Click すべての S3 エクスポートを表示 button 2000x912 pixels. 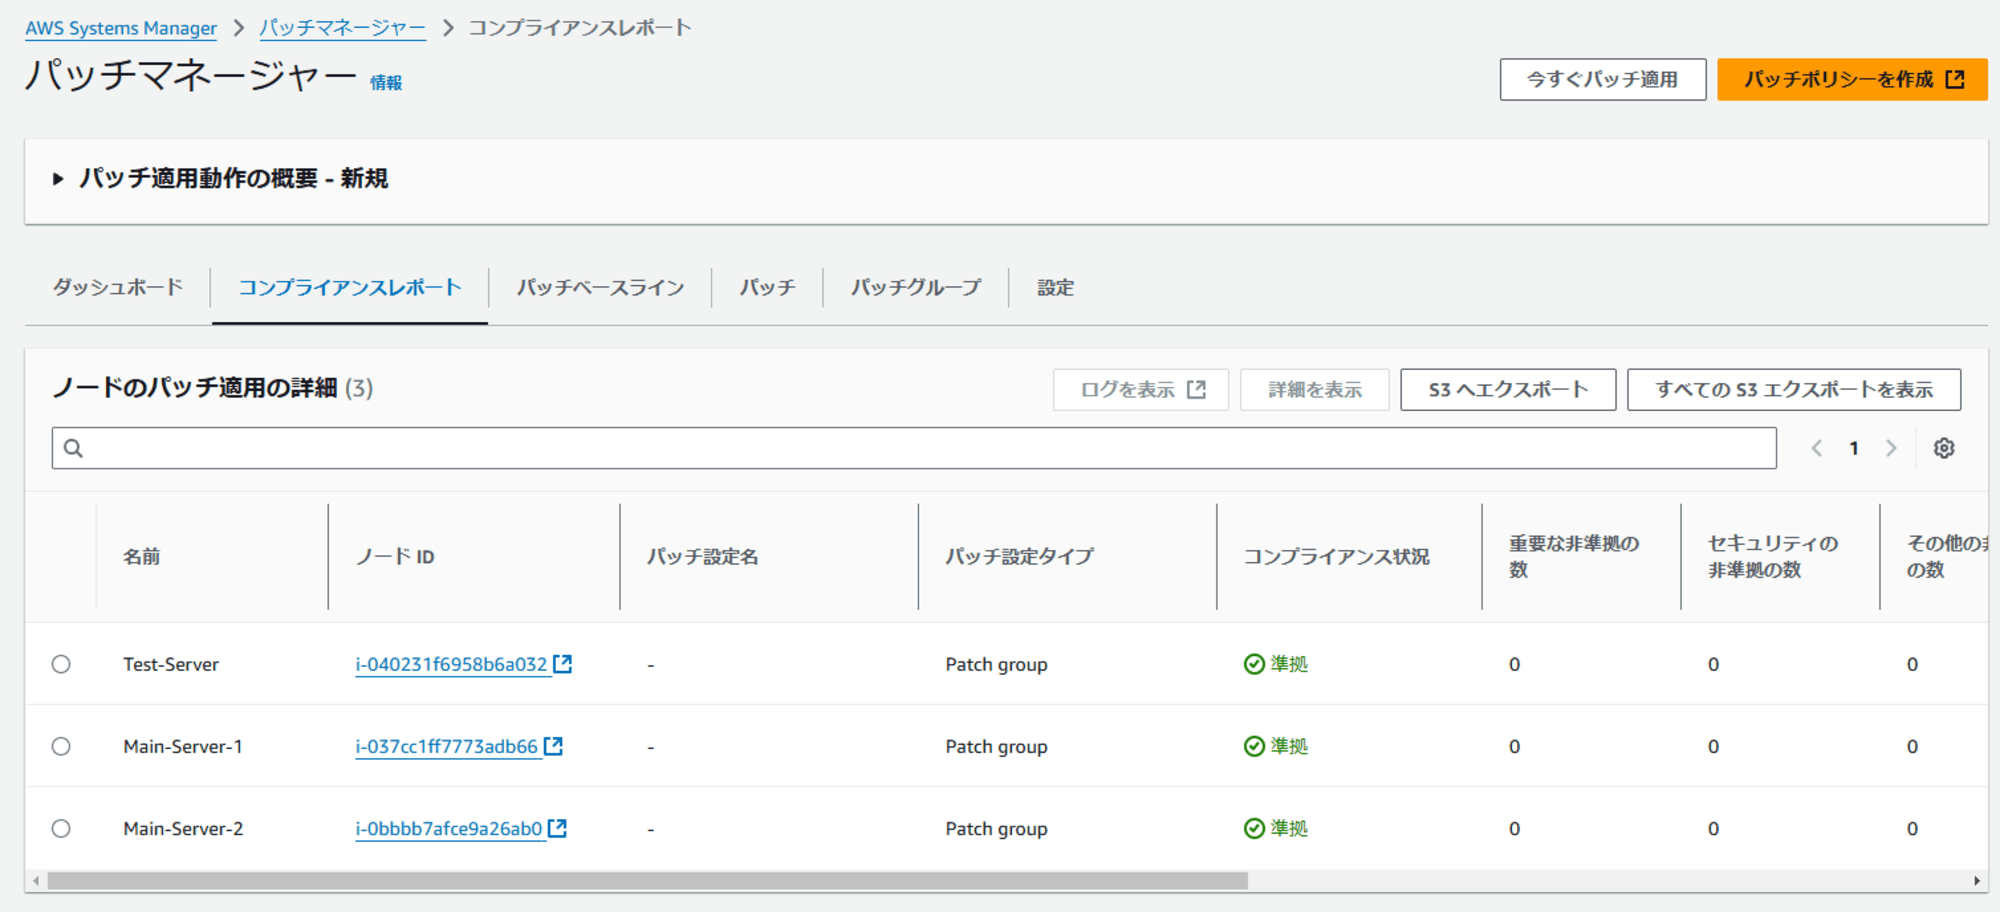tap(1794, 389)
